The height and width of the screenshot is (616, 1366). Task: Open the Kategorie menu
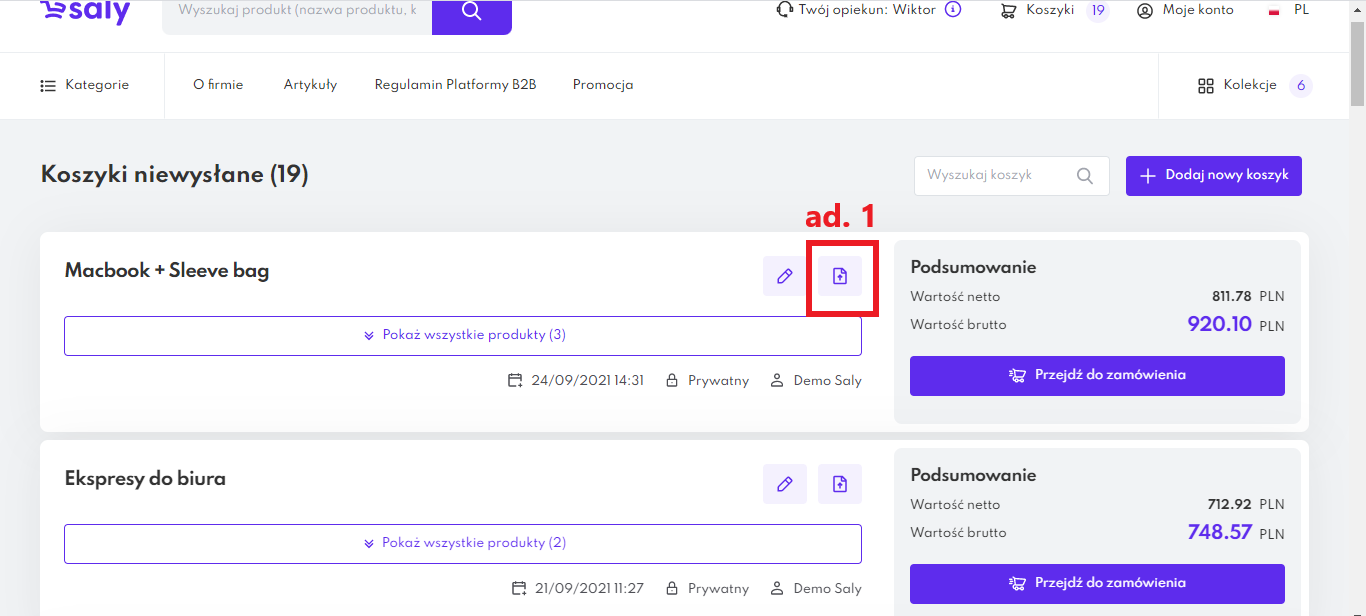(x=85, y=85)
